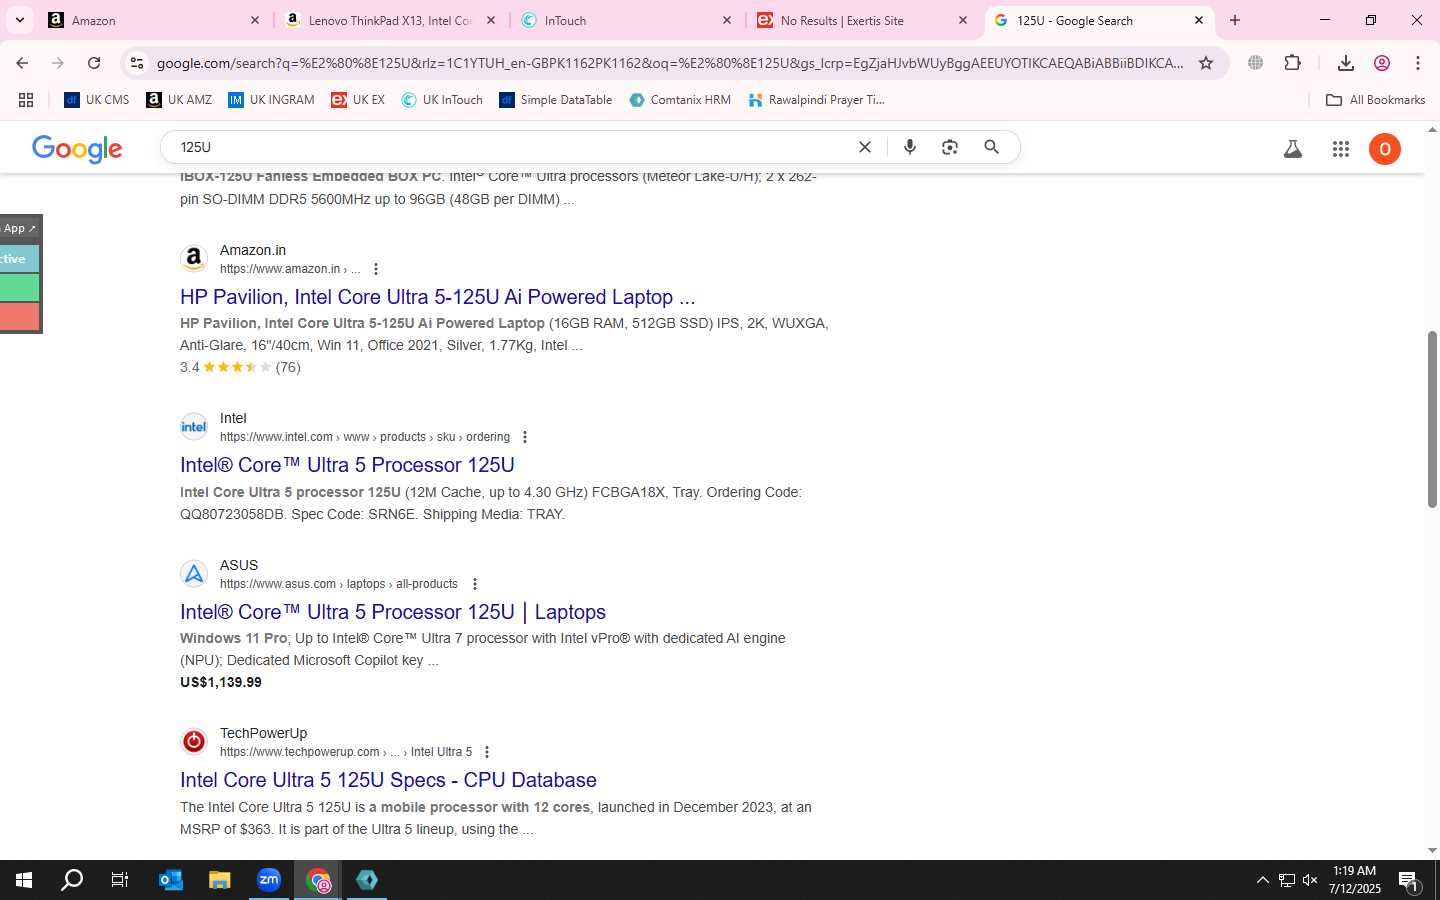Switch to the Amazon tab
Viewport: 1440px width, 900px height.
153,20
